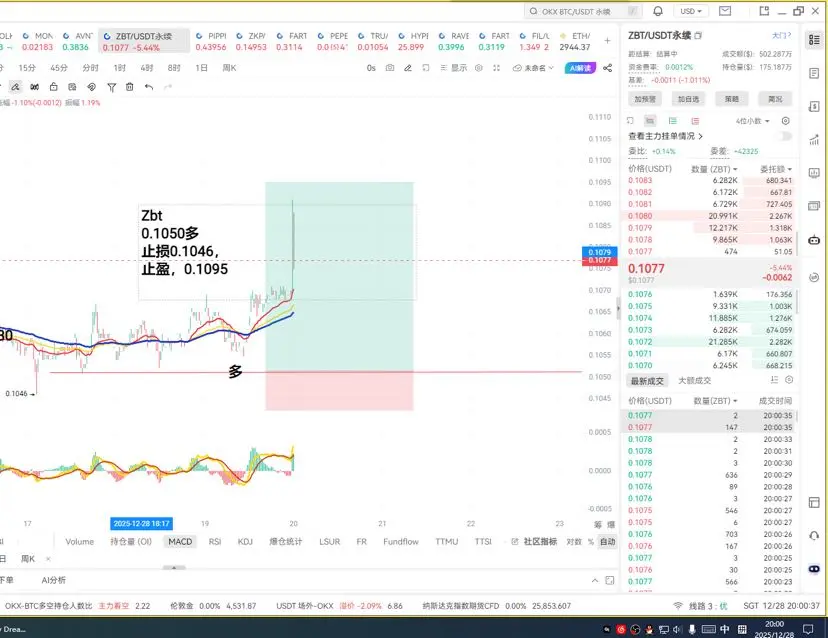Open the AI分析 tab
Viewport: 828px width, 638px height.
54,580
